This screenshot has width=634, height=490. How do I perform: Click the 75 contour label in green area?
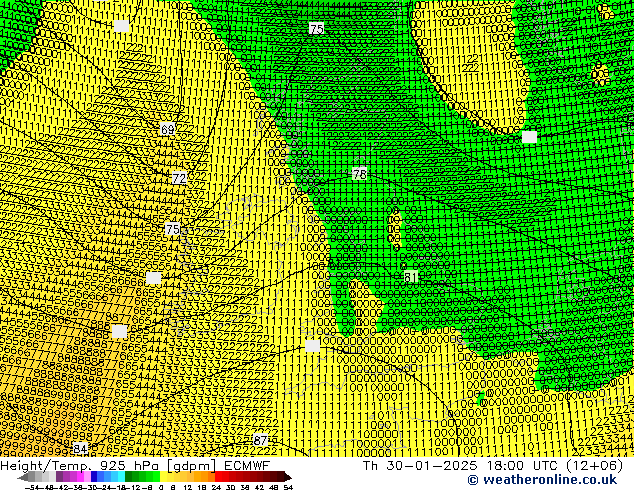click(317, 29)
